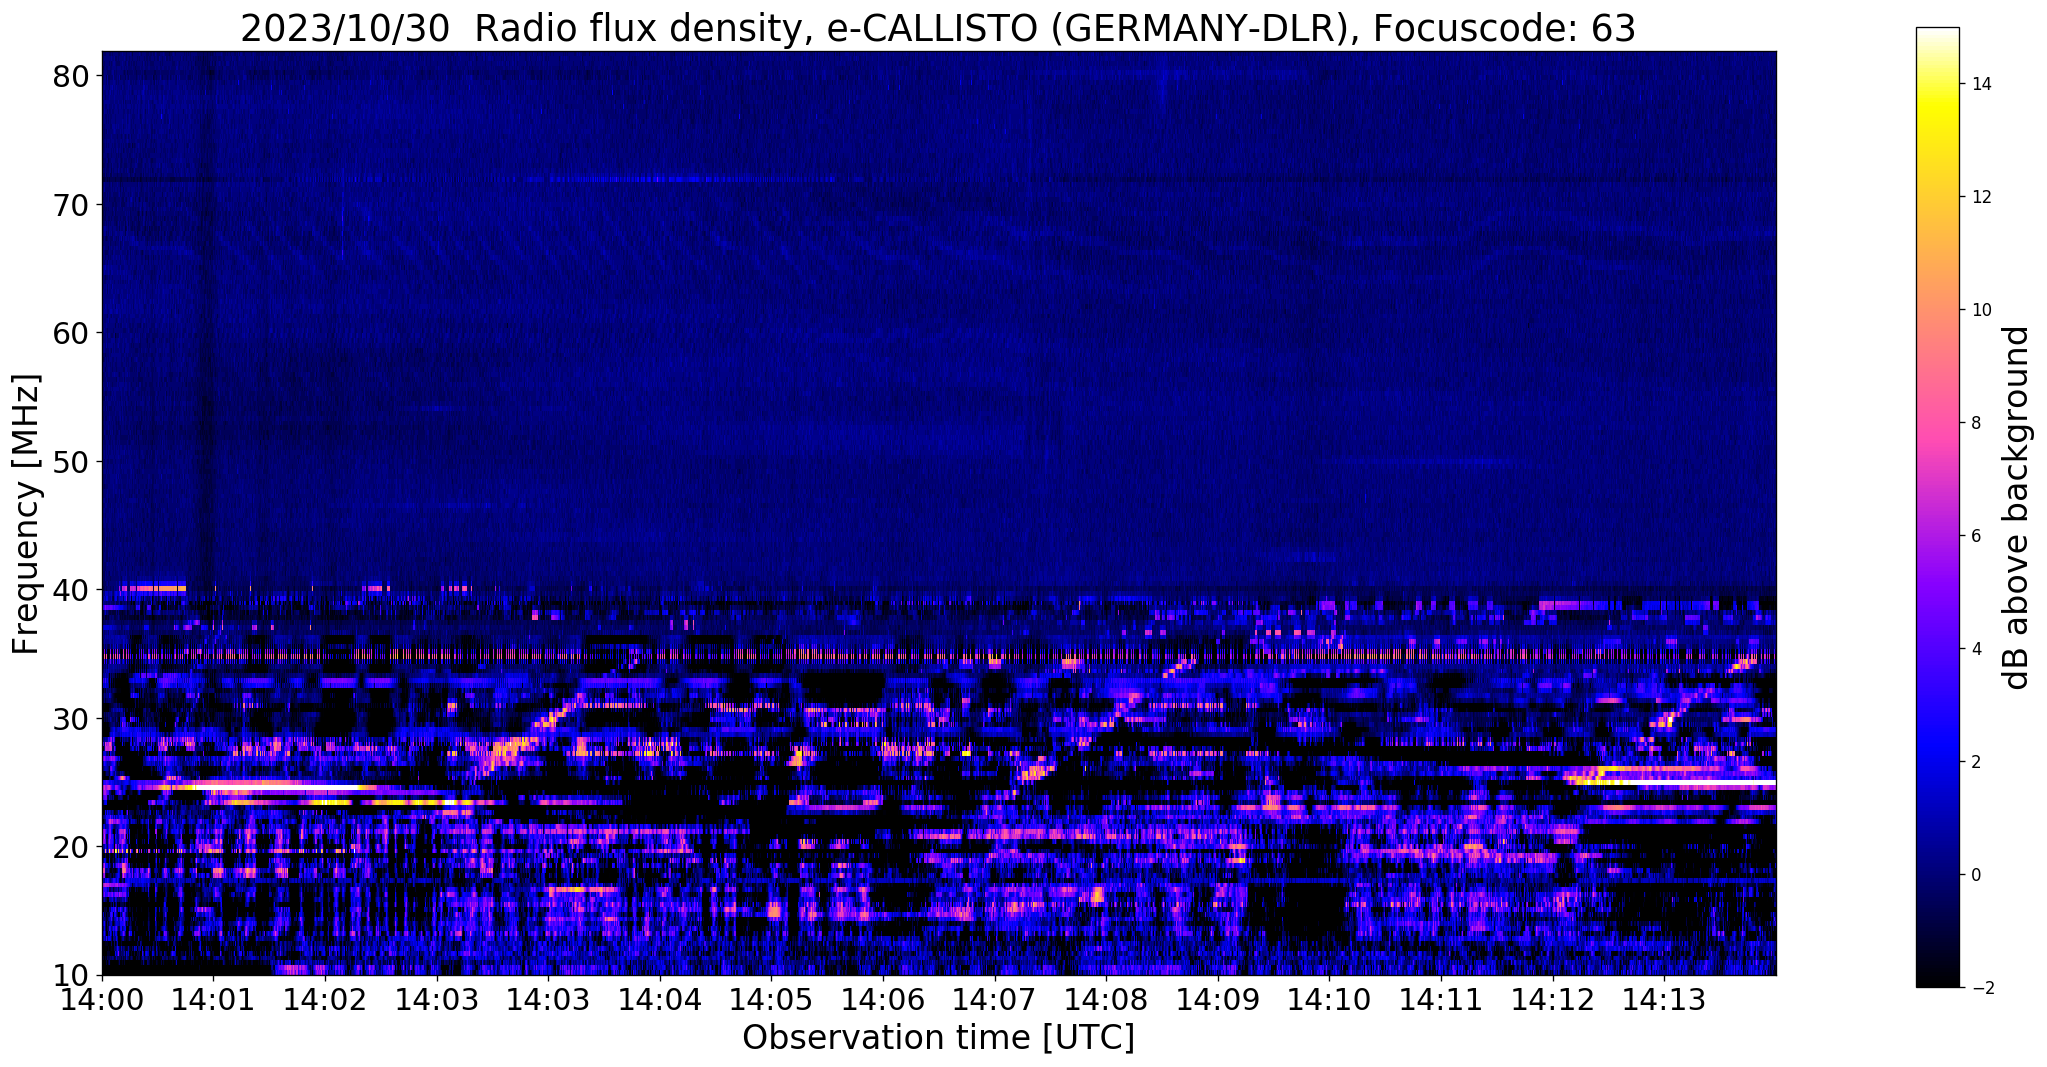The width and height of the screenshot is (2047, 1067).
Task: Pick the 0 tick on the colorbar
Action: point(1975,875)
